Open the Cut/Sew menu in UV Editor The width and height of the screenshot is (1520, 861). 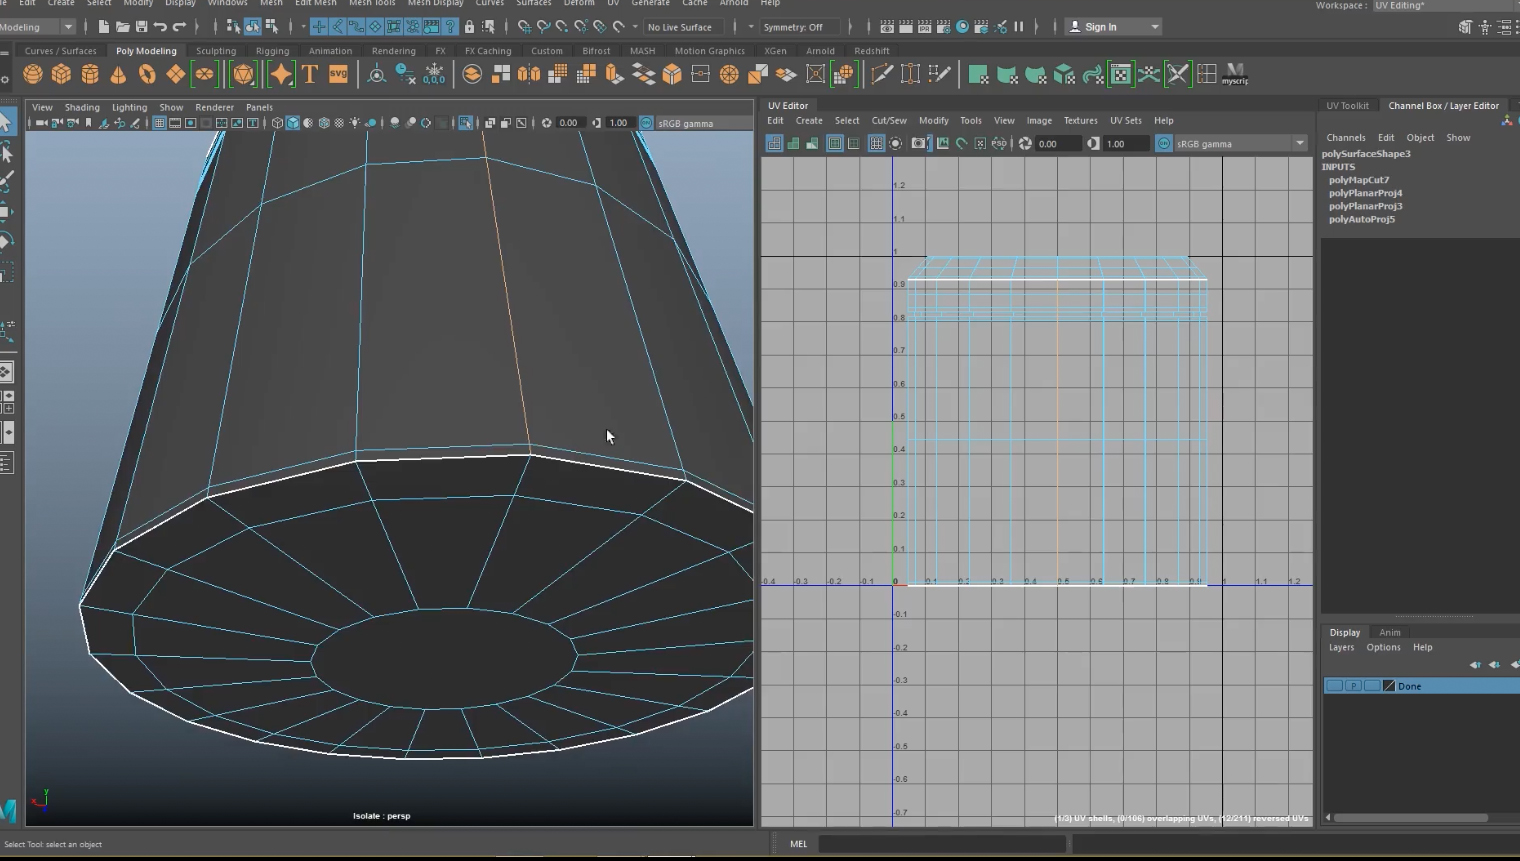[x=889, y=120]
